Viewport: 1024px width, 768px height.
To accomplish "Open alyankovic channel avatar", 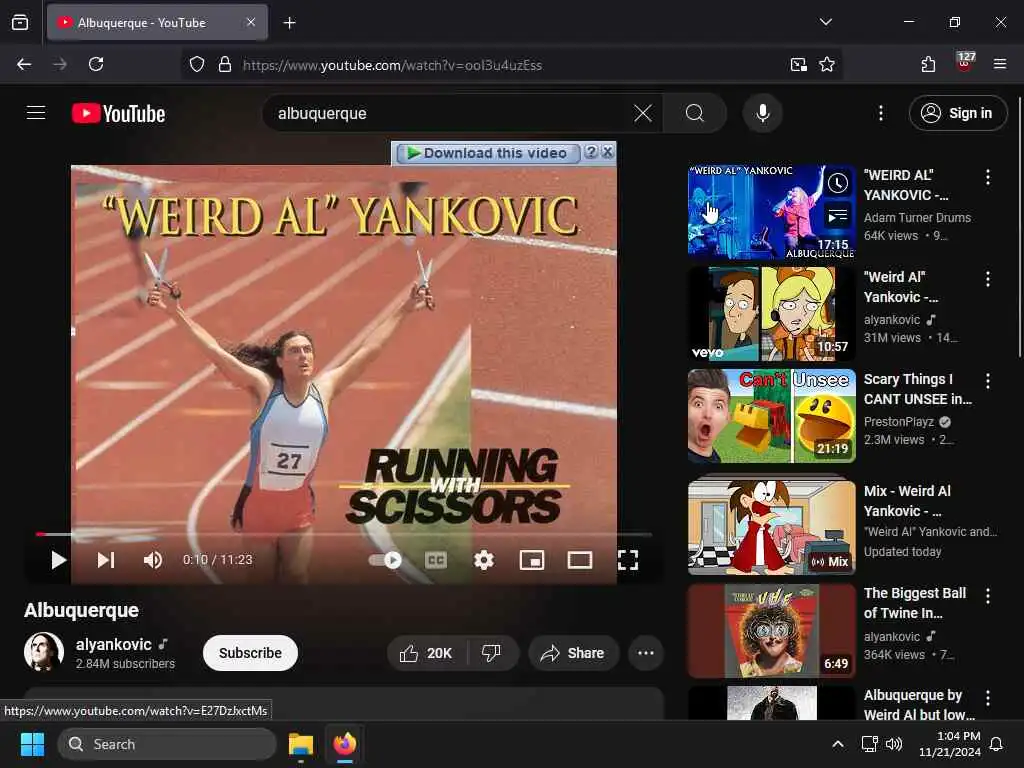I will pyautogui.click(x=44, y=652).
